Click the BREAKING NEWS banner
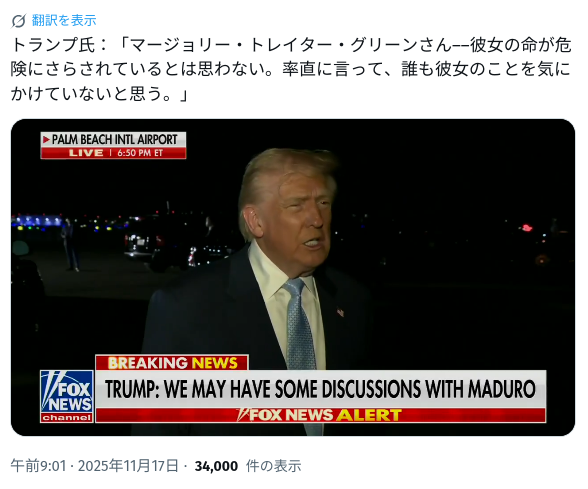This screenshot has width=588, height=489. [x=172, y=363]
